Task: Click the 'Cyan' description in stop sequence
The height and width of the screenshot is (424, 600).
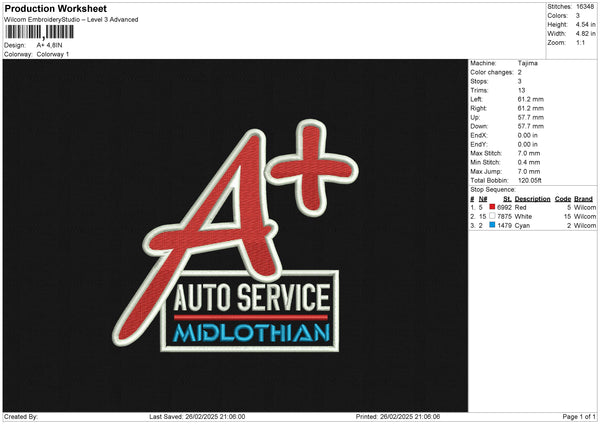Action: point(522,226)
